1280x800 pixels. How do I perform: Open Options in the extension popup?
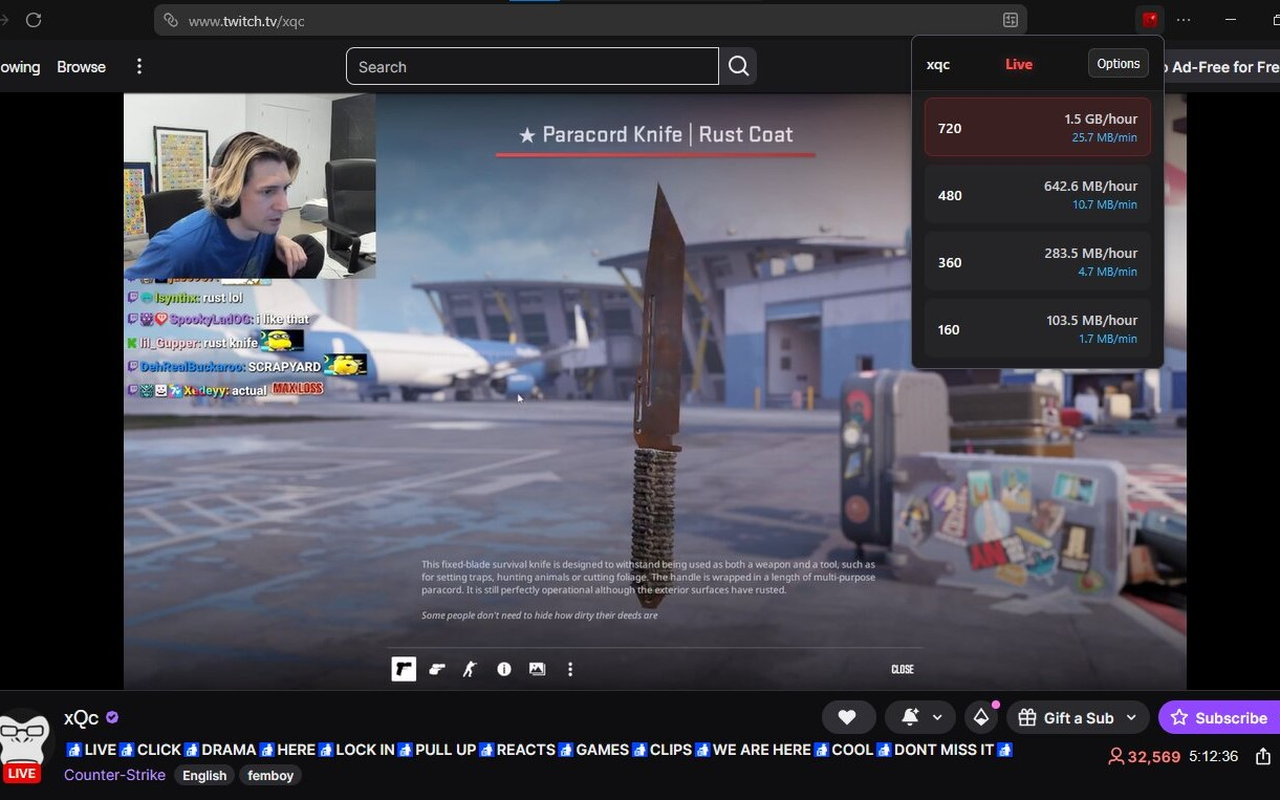[1118, 64]
